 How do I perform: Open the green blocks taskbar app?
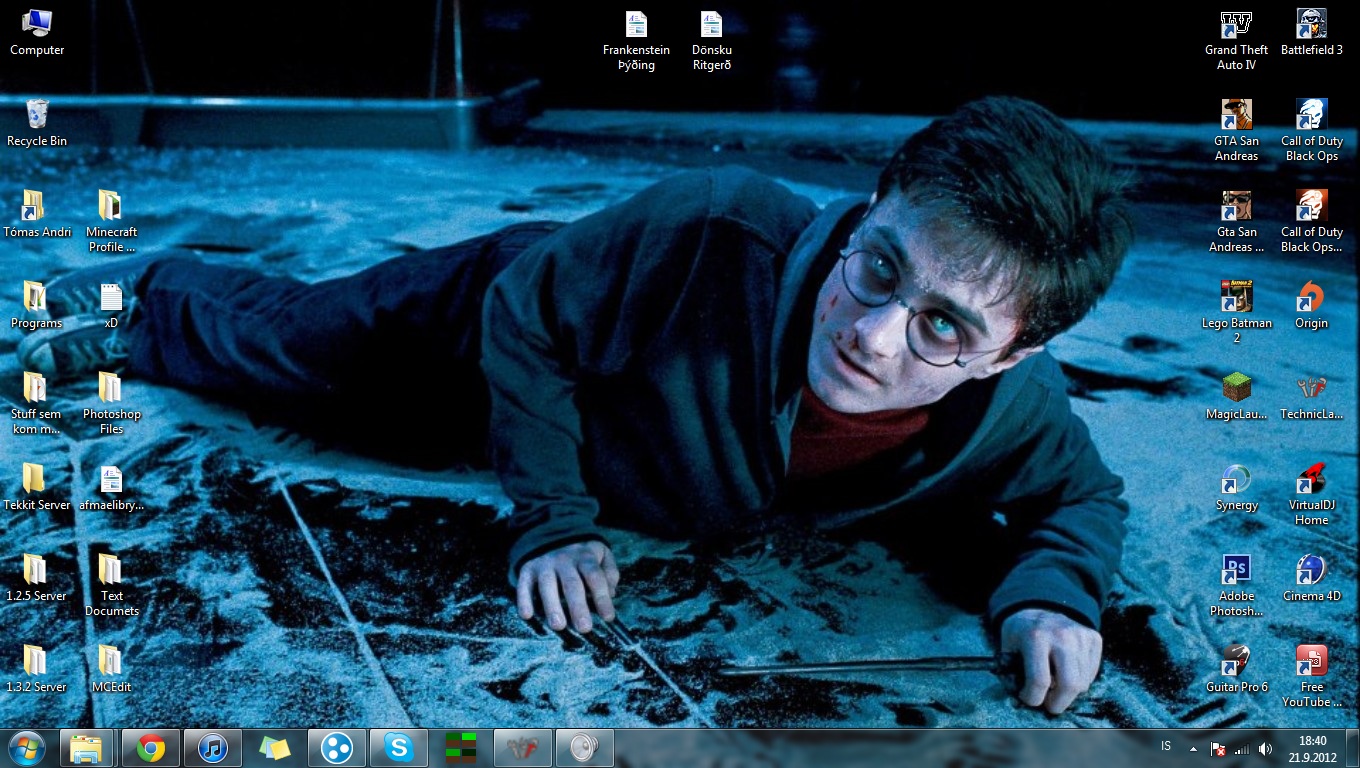(461, 748)
